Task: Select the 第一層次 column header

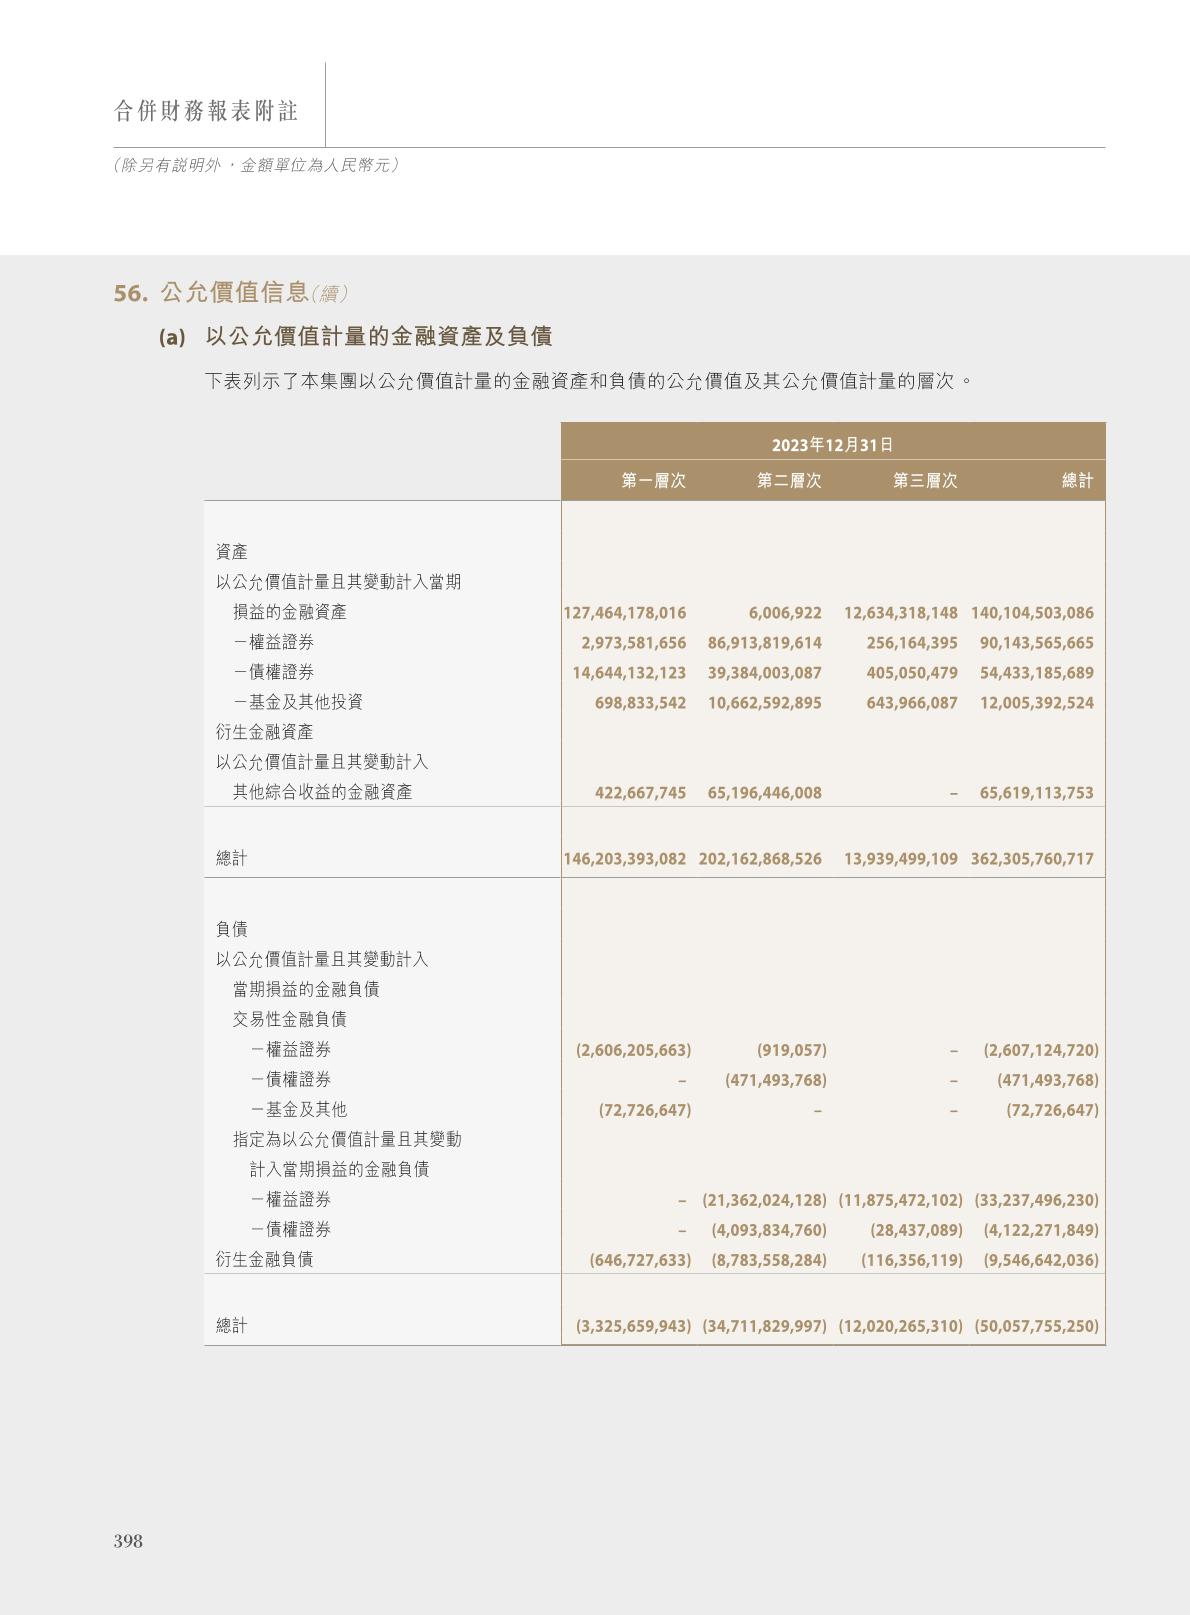Action: point(653,481)
